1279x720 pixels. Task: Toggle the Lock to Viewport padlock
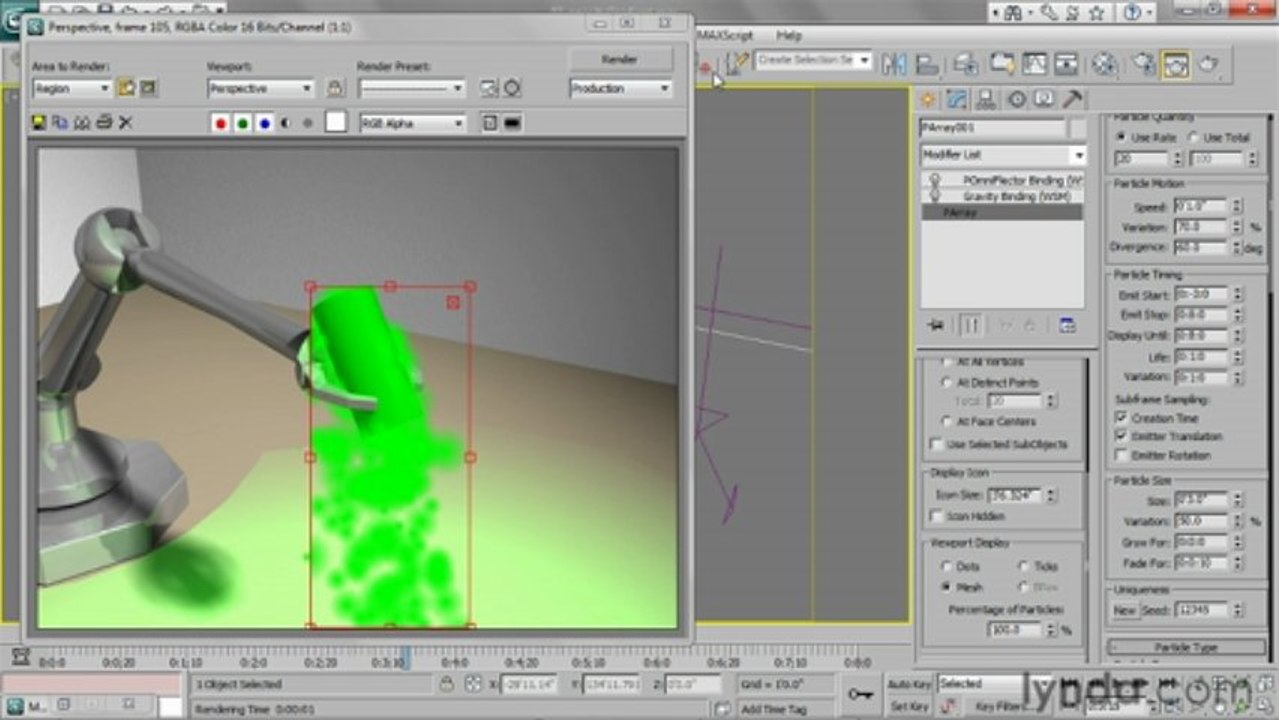point(335,88)
